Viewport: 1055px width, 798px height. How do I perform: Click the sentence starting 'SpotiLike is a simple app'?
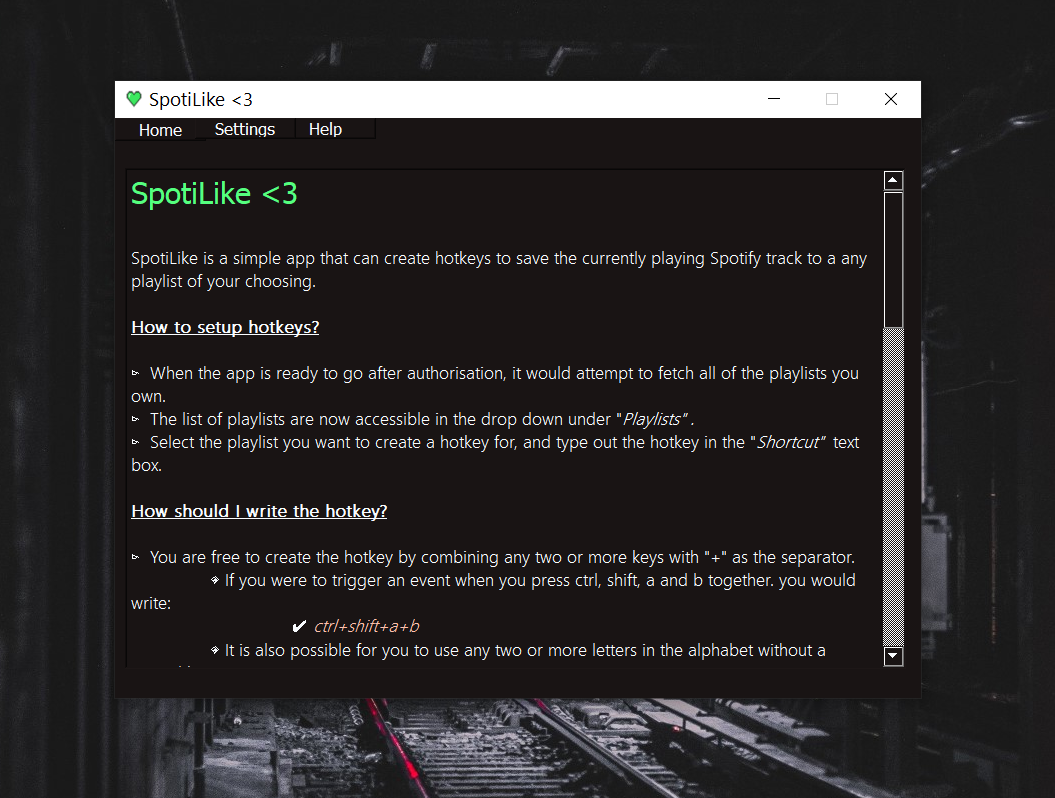(499, 270)
